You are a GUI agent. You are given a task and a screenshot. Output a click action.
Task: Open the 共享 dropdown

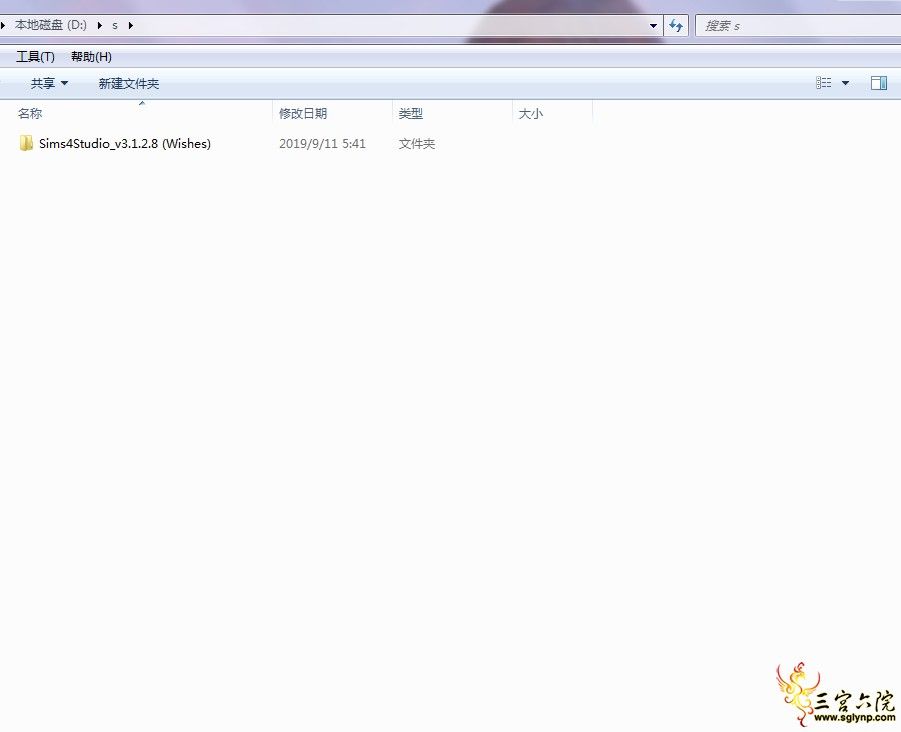(x=49, y=83)
